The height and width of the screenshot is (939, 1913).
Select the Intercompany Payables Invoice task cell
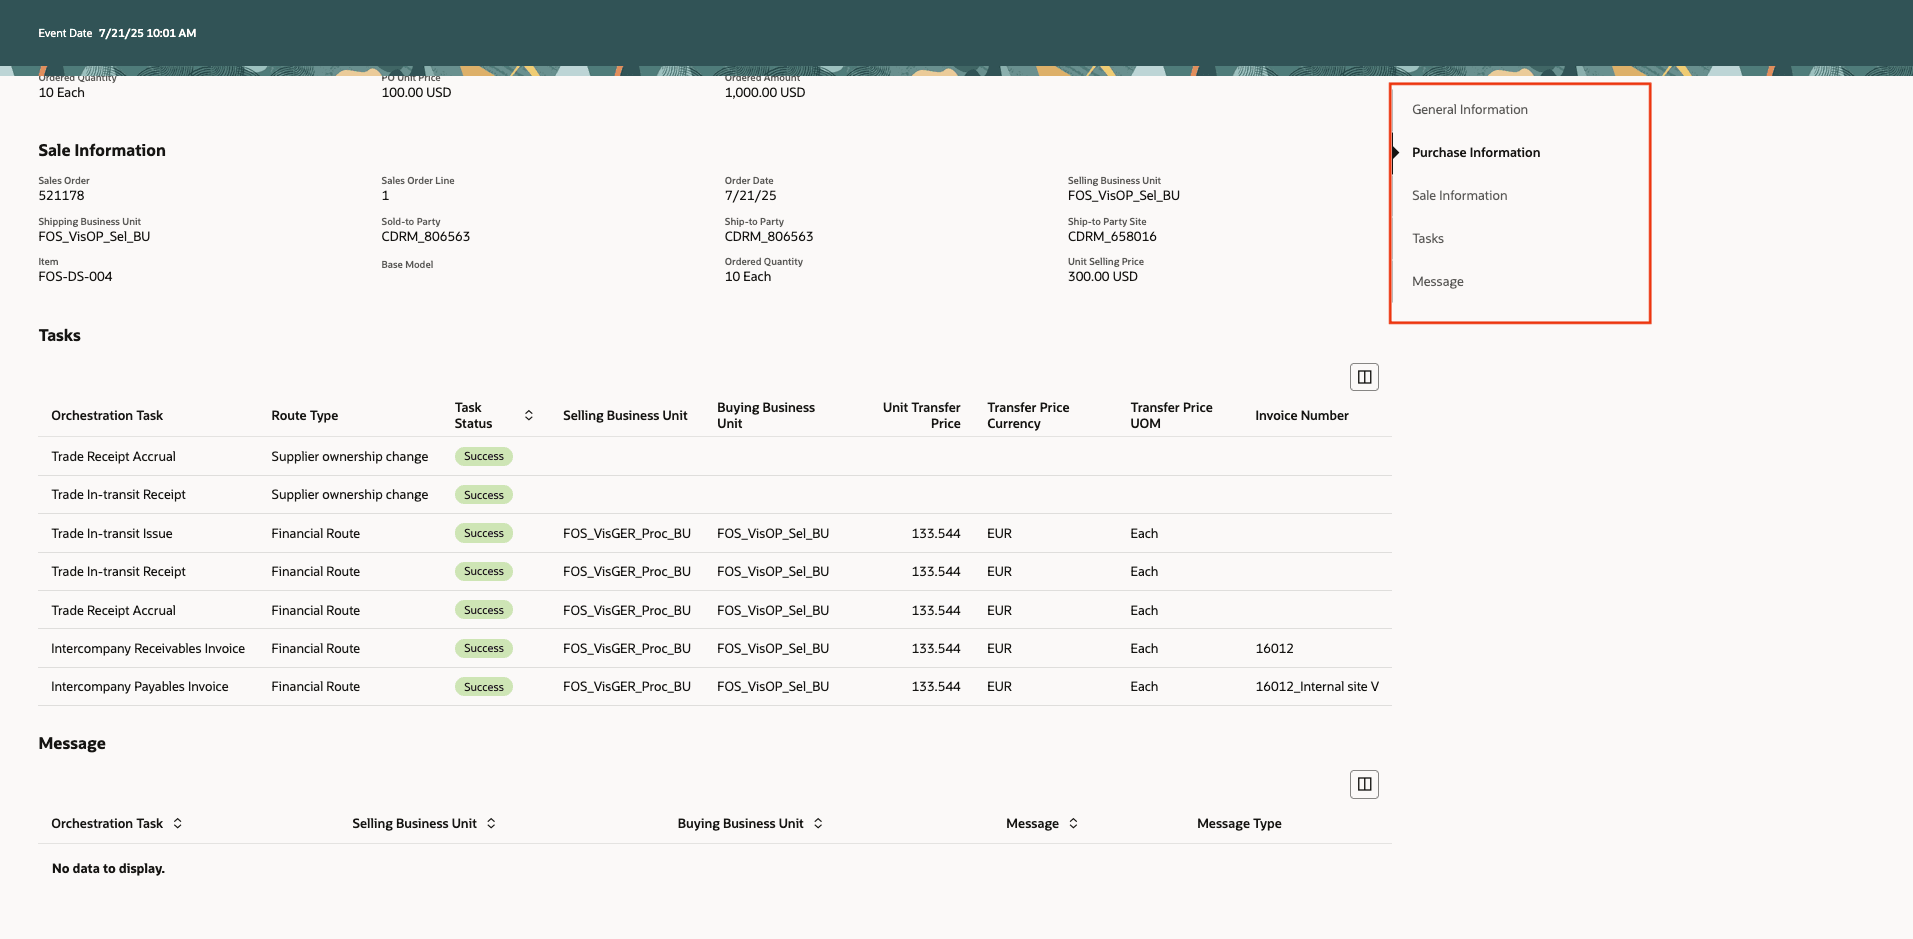[x=140, y=687]
